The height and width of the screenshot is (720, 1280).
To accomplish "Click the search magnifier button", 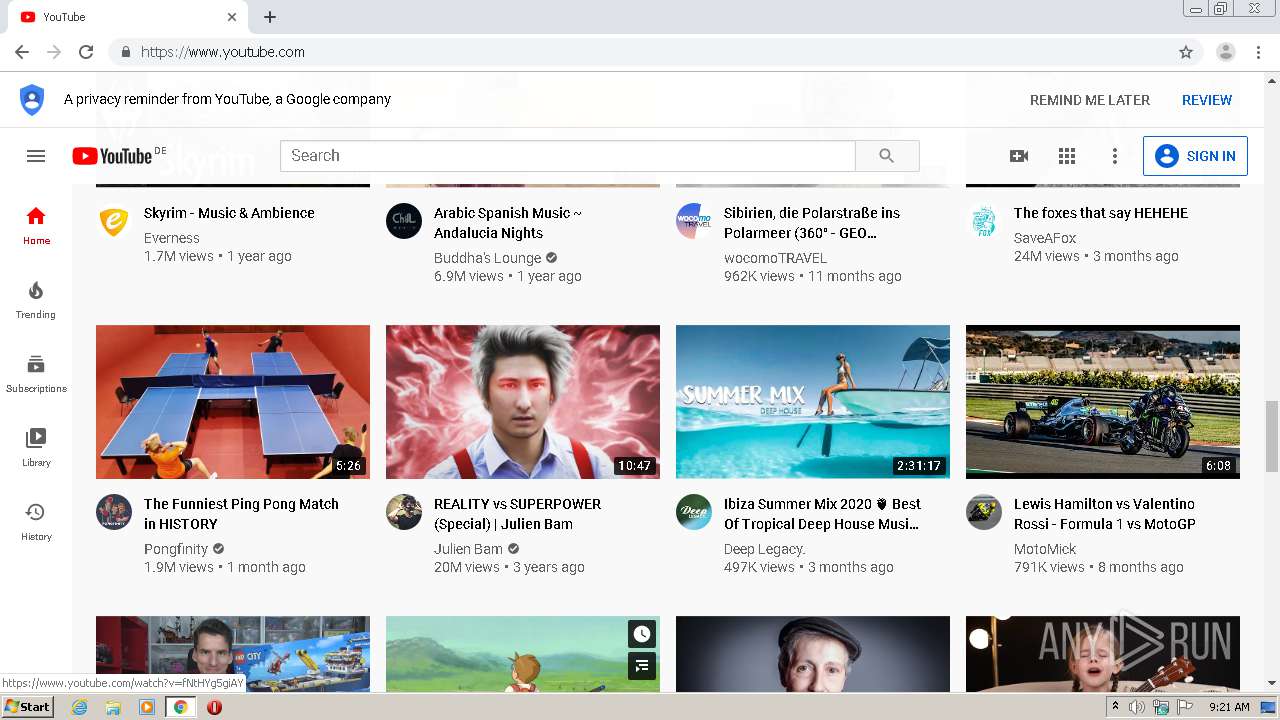I will click(x=887, y=156).
